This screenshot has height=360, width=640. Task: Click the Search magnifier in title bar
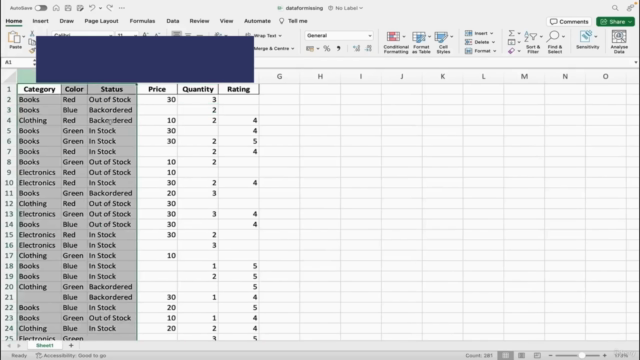[x=615, y=8]
